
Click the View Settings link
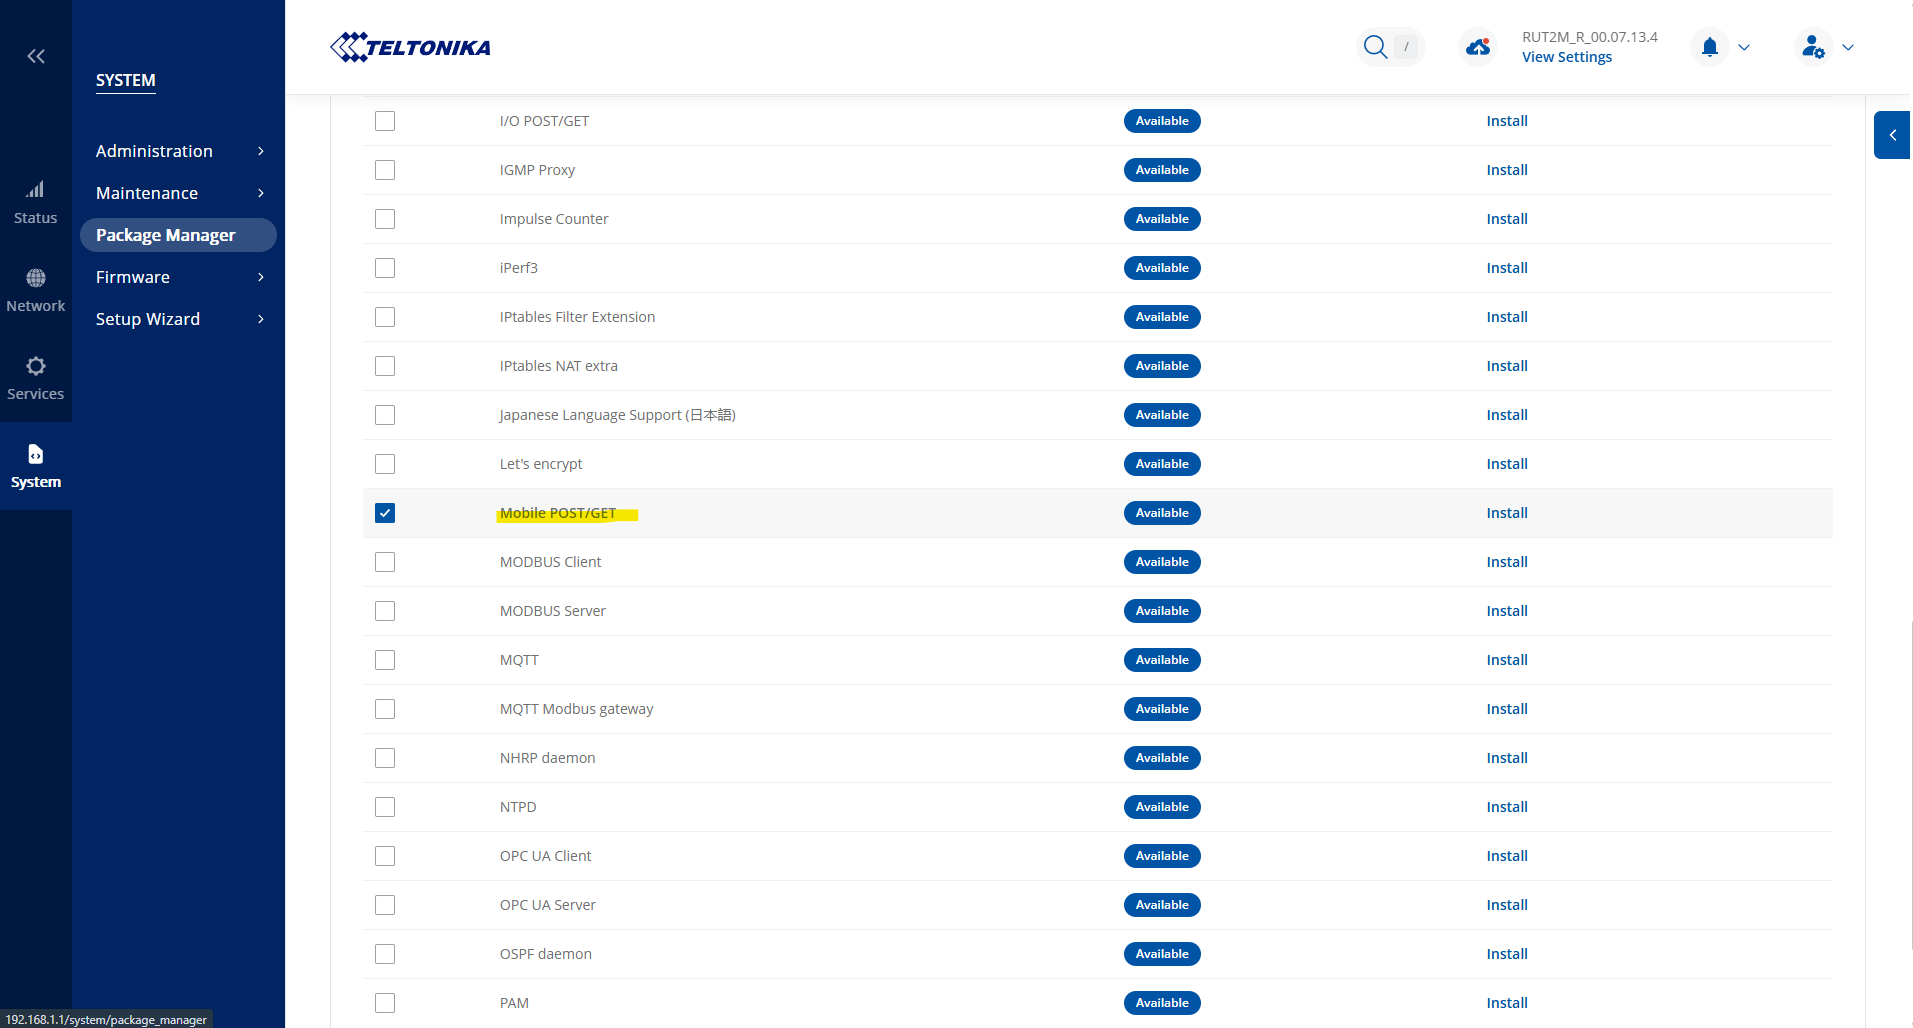click(x=1566, y=57)
